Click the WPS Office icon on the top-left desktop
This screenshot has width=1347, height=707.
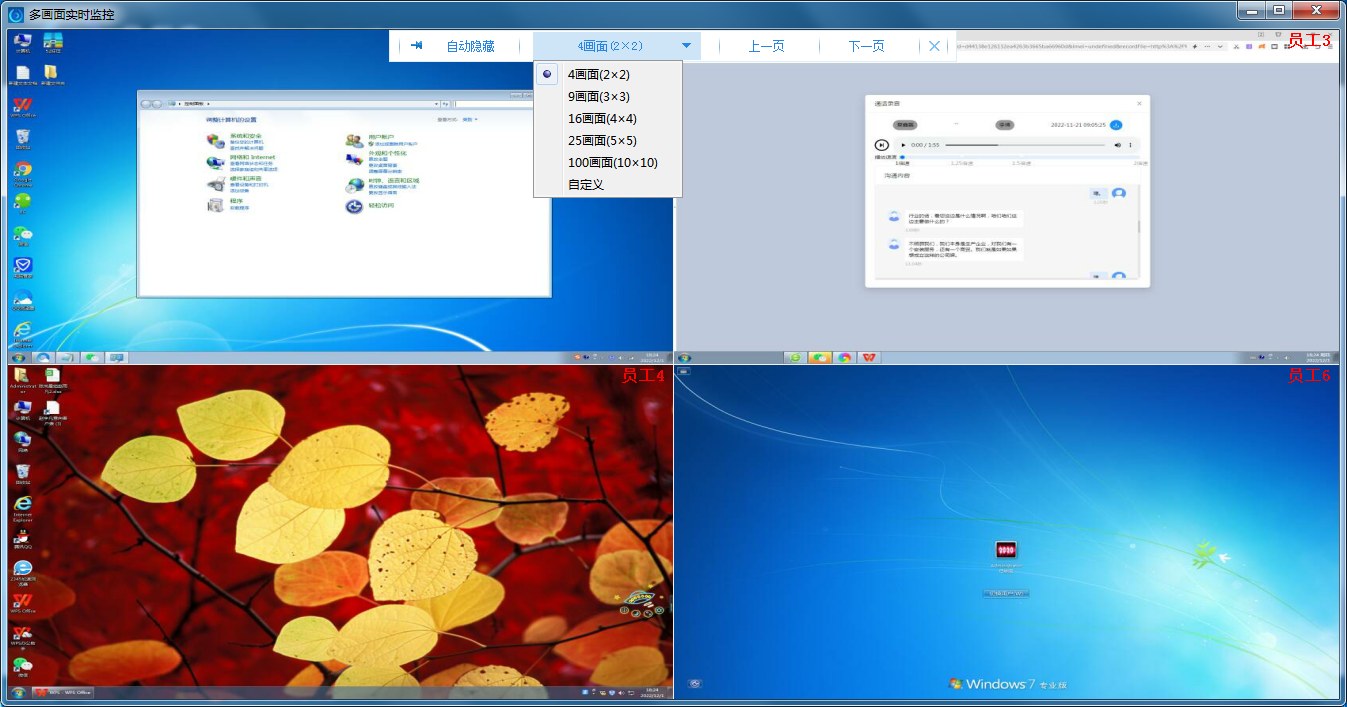coord(22,106)
